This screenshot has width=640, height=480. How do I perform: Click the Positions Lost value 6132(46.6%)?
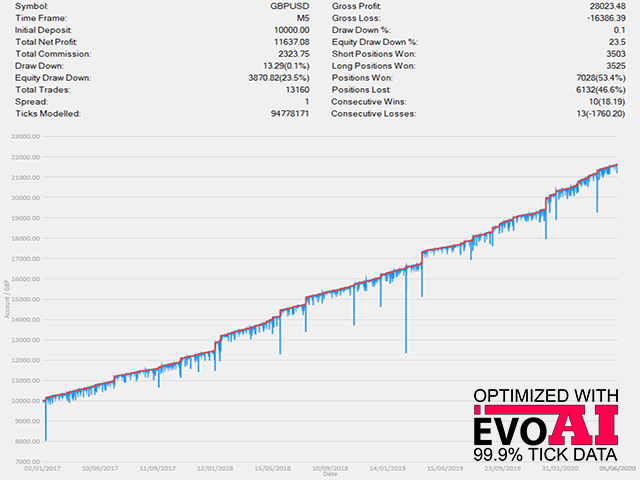[x=601, y=89]
